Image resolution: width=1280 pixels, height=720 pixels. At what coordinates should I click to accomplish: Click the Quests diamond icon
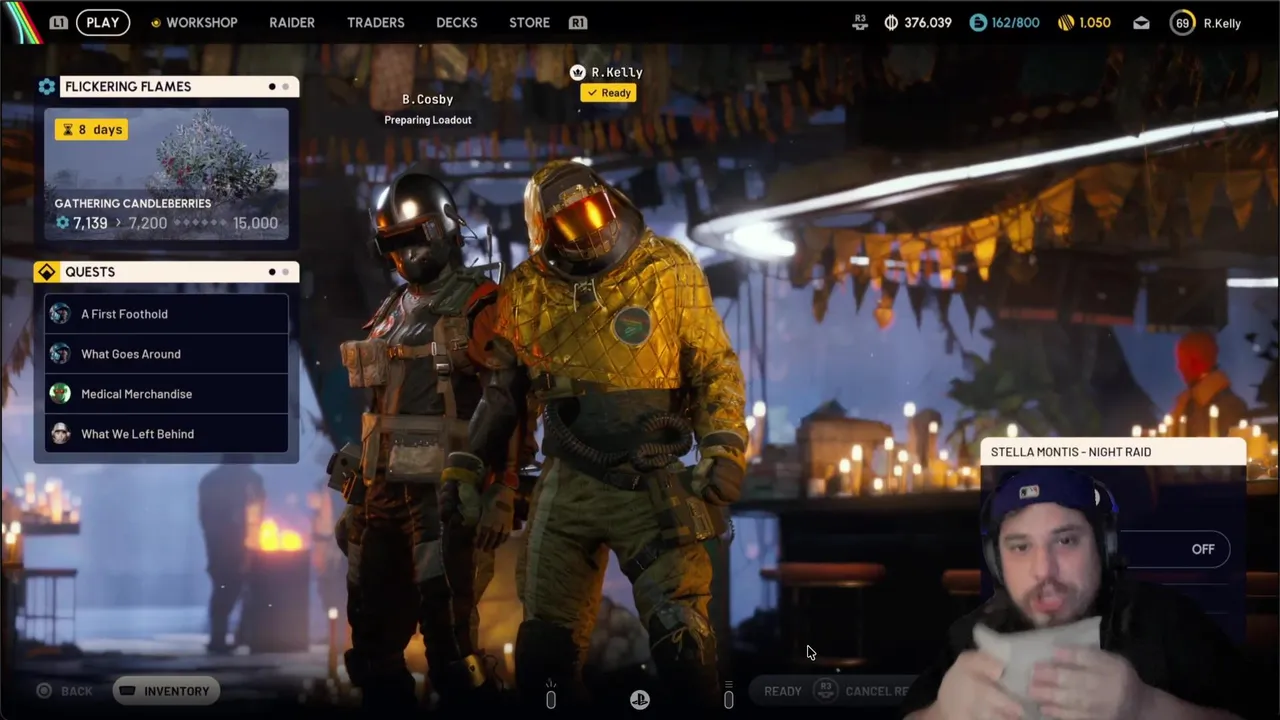46,272
